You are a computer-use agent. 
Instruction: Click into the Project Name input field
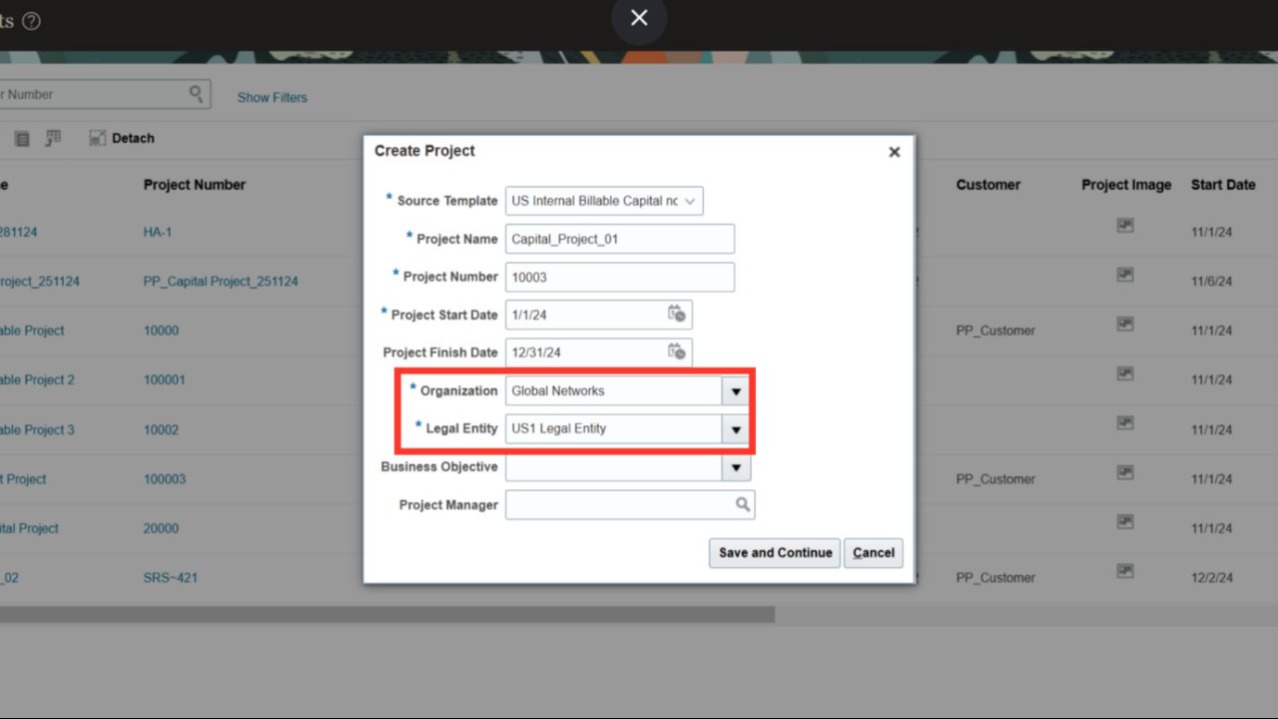point(620,239)
